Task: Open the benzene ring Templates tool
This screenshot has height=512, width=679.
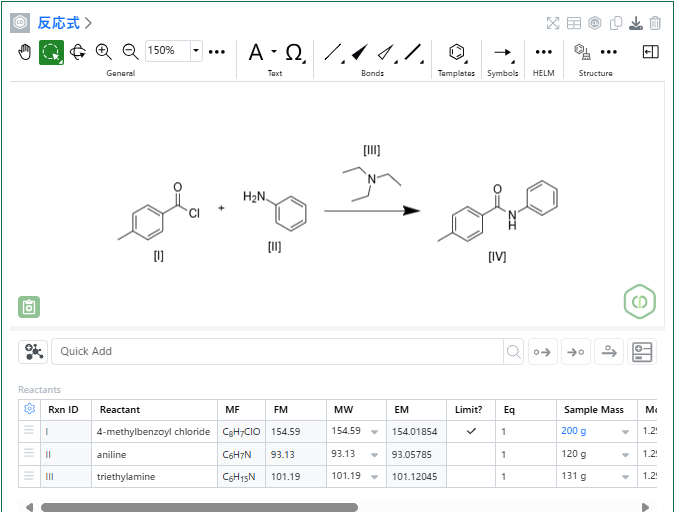Action: point(456,52)
